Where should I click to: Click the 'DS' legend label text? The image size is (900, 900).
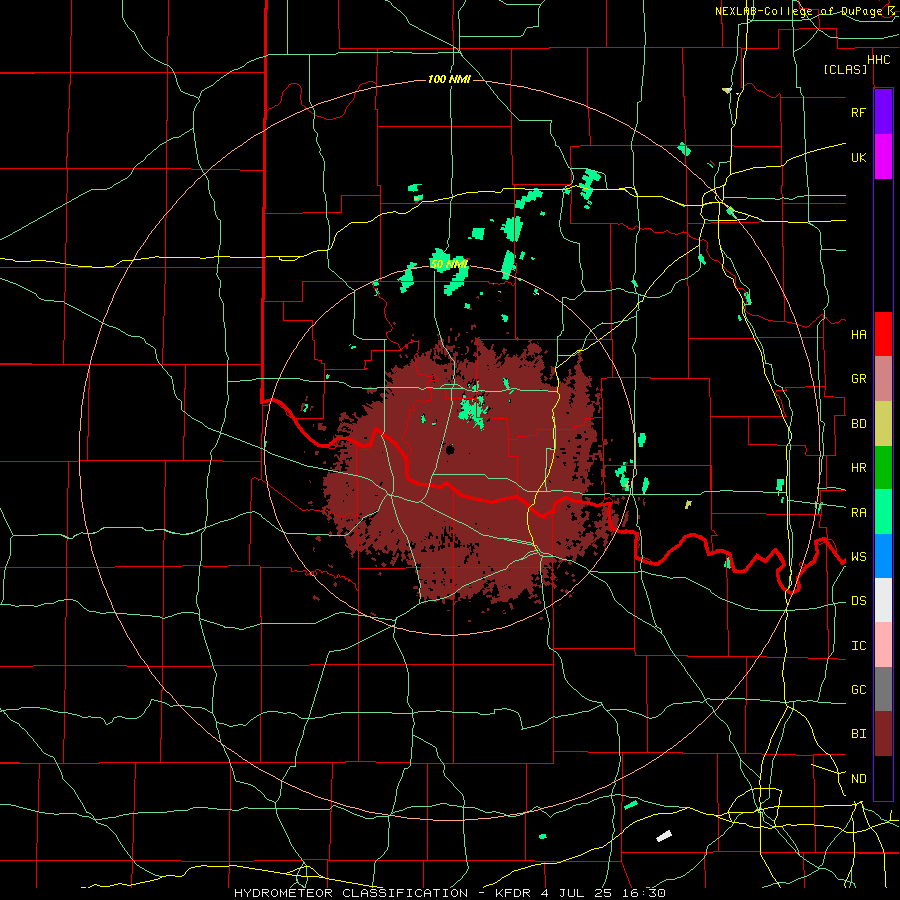858,600
